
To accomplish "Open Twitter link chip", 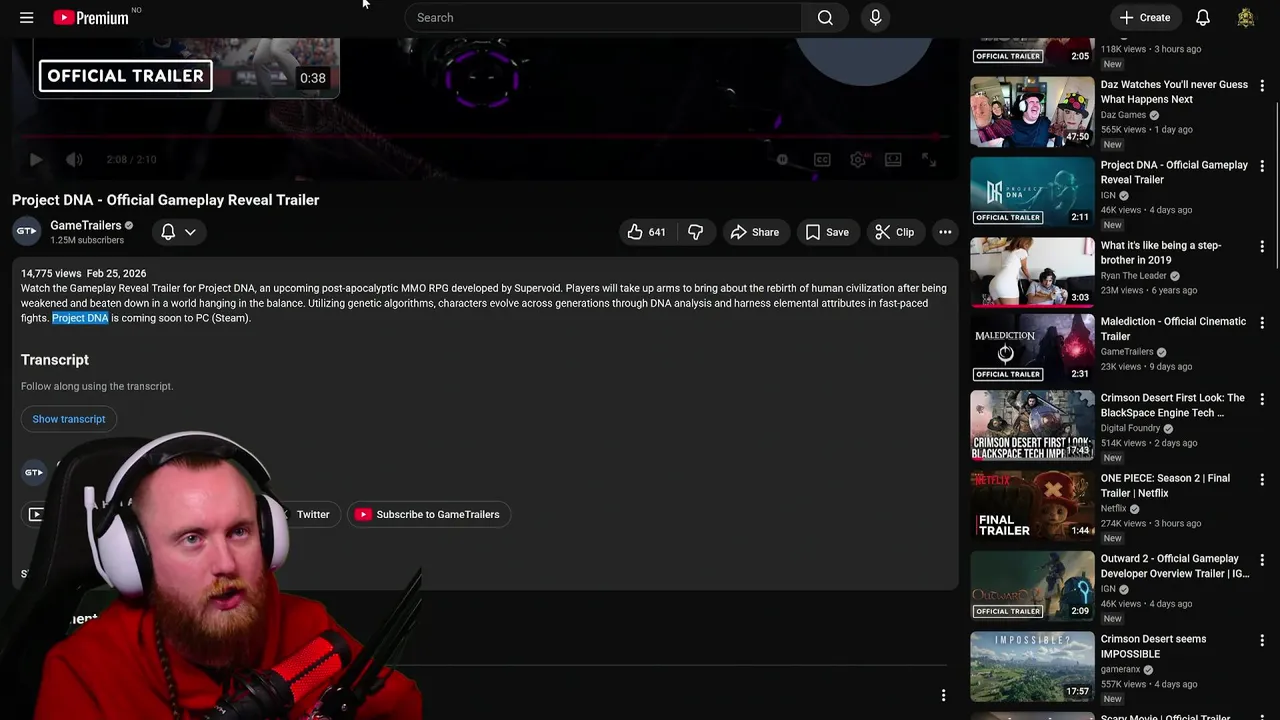I will point(312,514).
